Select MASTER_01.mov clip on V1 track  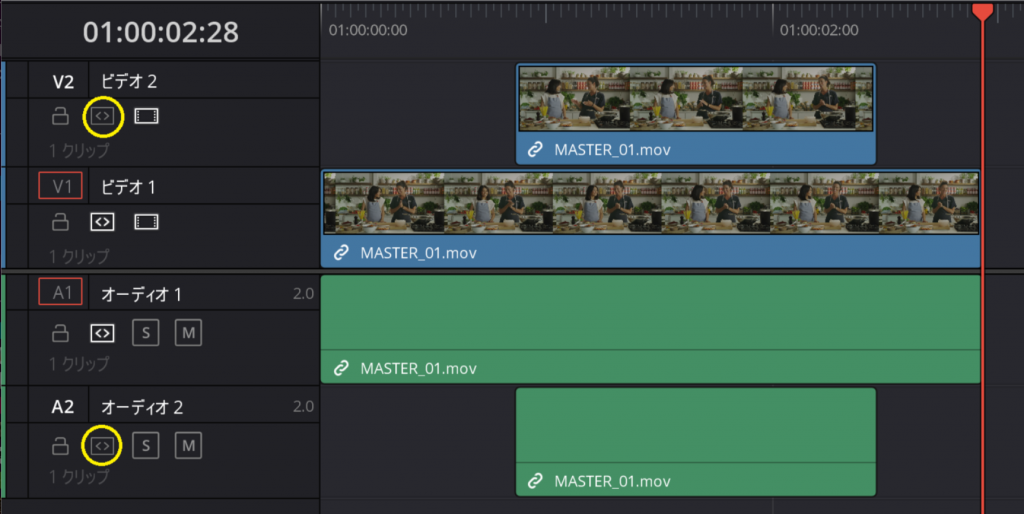coord(650,219)
